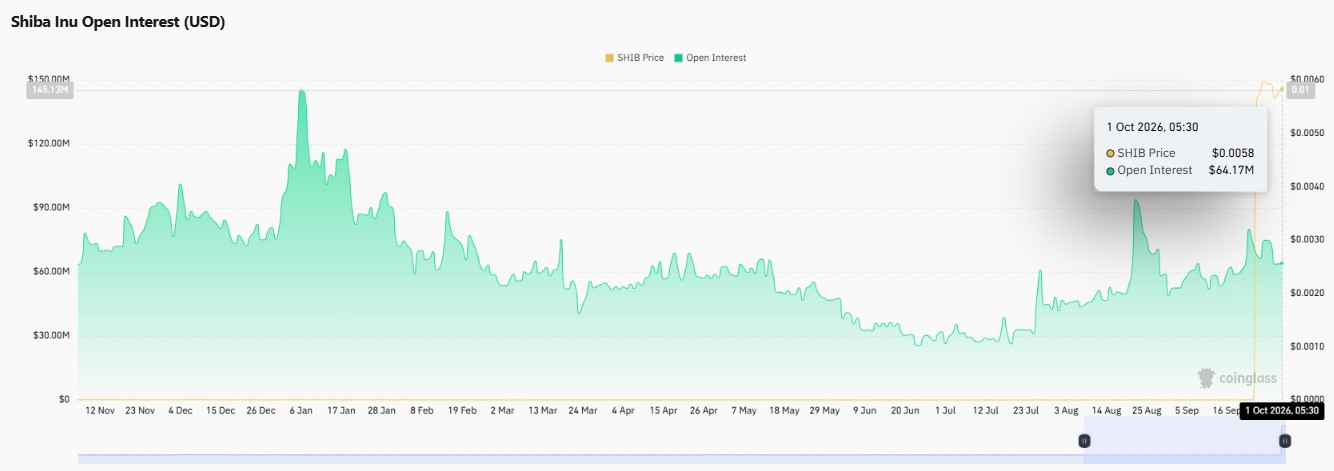Click the $60.00M y-axis label
Viewport: 1334px width, 471px height.
coord(51,271)
